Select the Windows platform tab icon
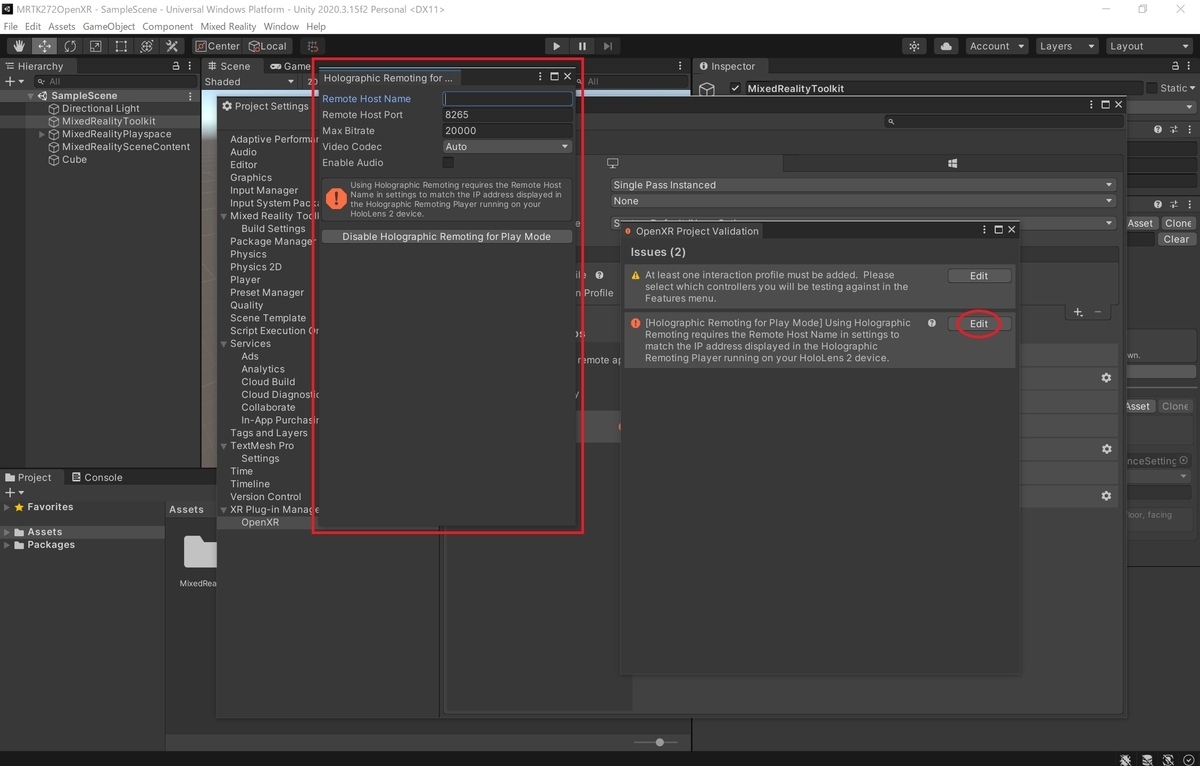This screenshot has height=766, width=1200. click(953, 163)
